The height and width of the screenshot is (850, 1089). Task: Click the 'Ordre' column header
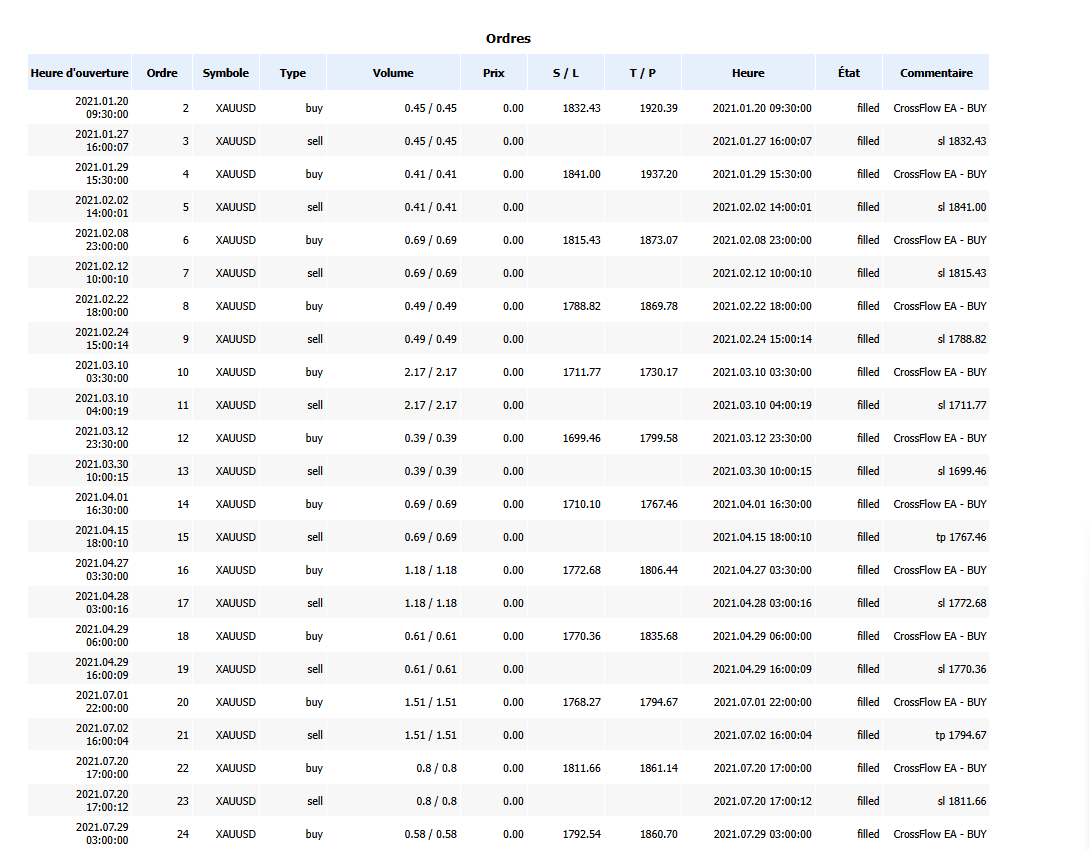click(162, 73)
